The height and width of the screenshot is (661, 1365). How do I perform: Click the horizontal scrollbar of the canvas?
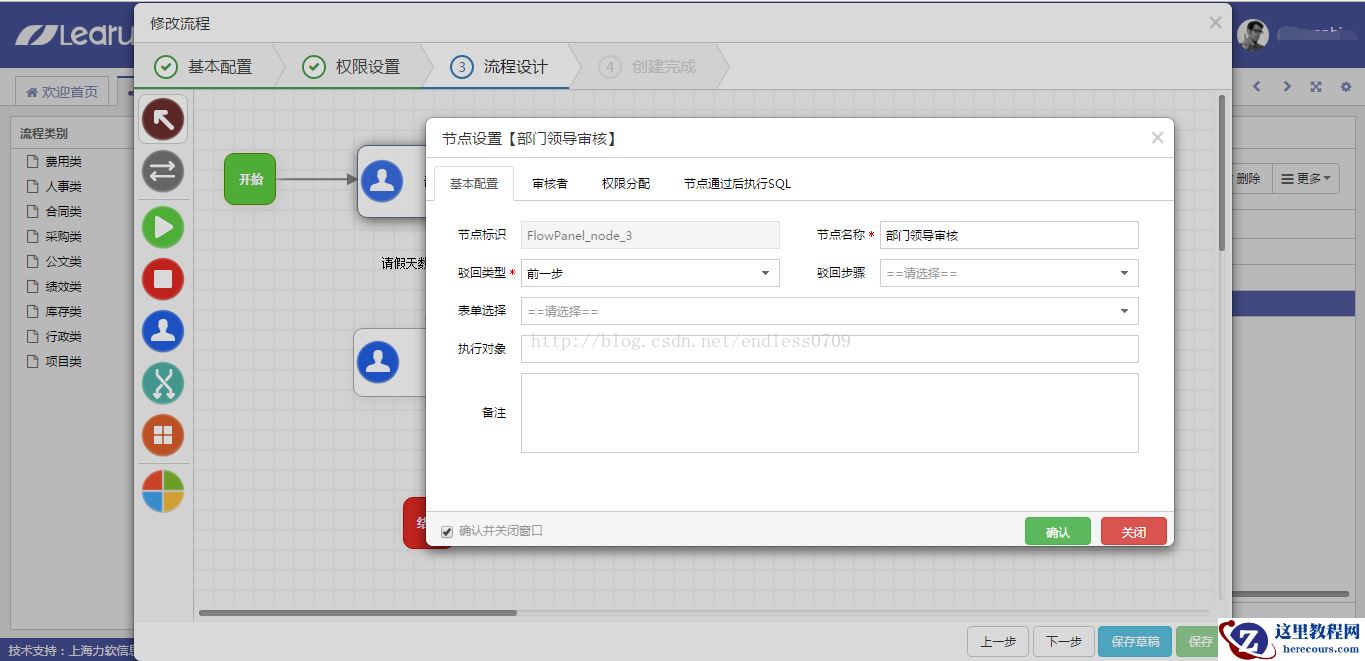click(358, 613)
